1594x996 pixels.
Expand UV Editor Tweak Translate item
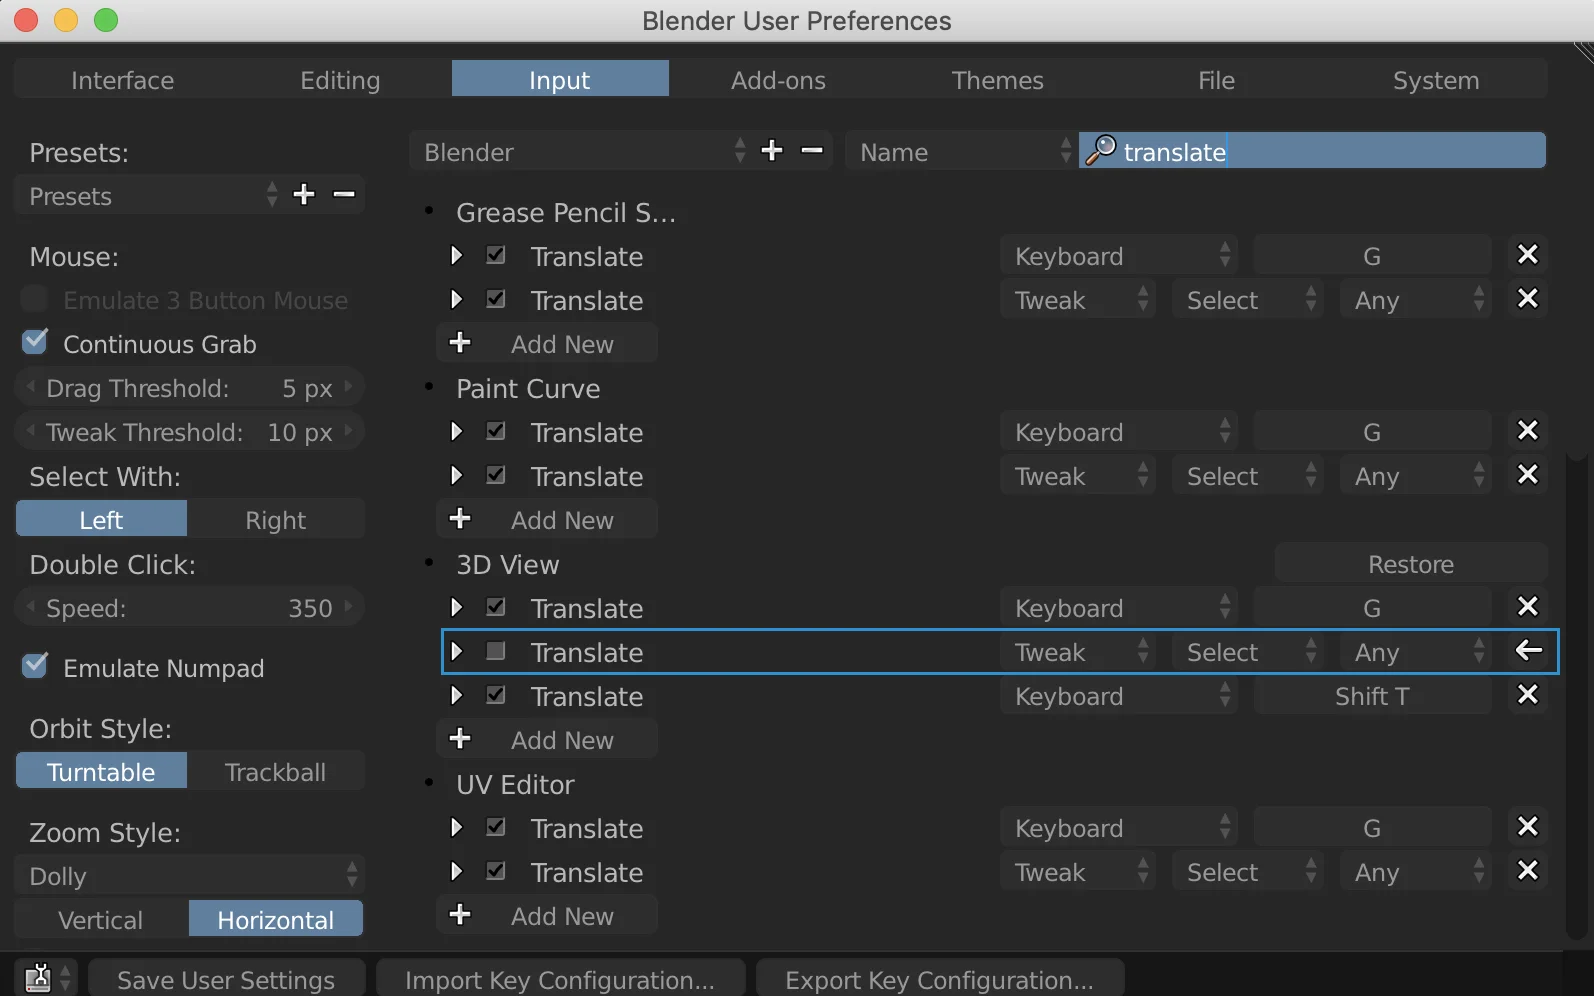coord(457,871)
